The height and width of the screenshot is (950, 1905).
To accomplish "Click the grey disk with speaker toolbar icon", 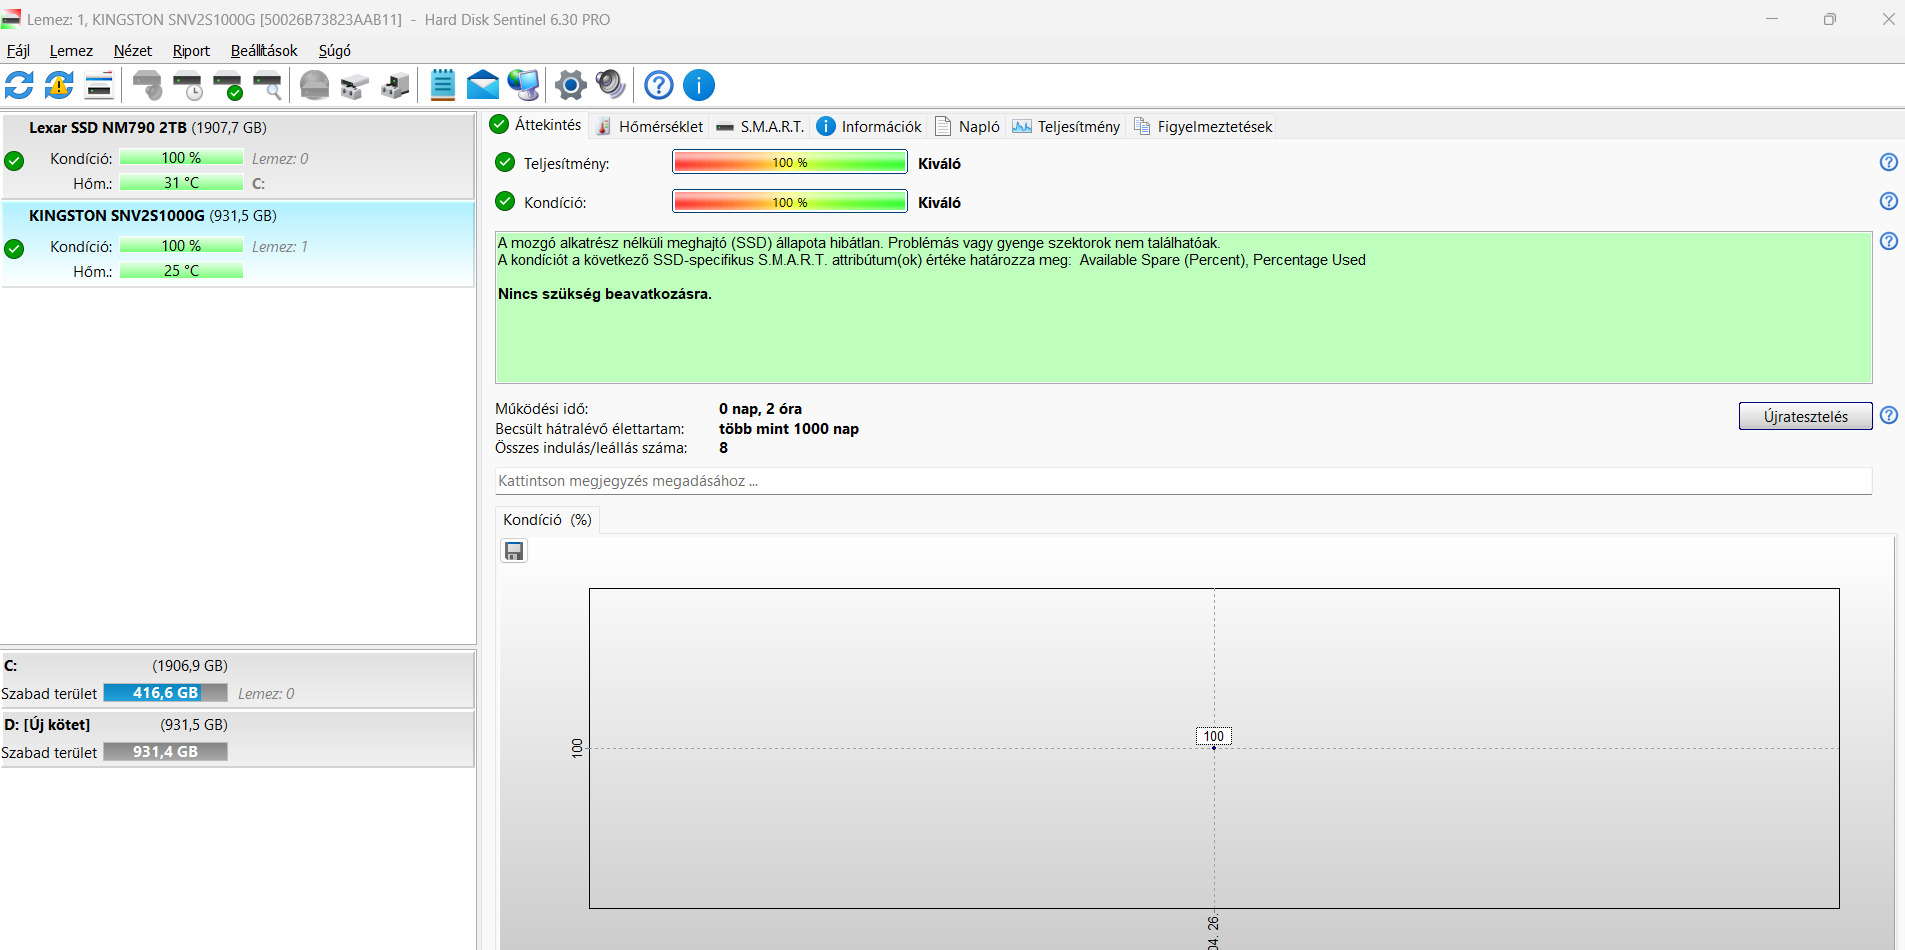I will pyautogui.click(x=147, y=85).
